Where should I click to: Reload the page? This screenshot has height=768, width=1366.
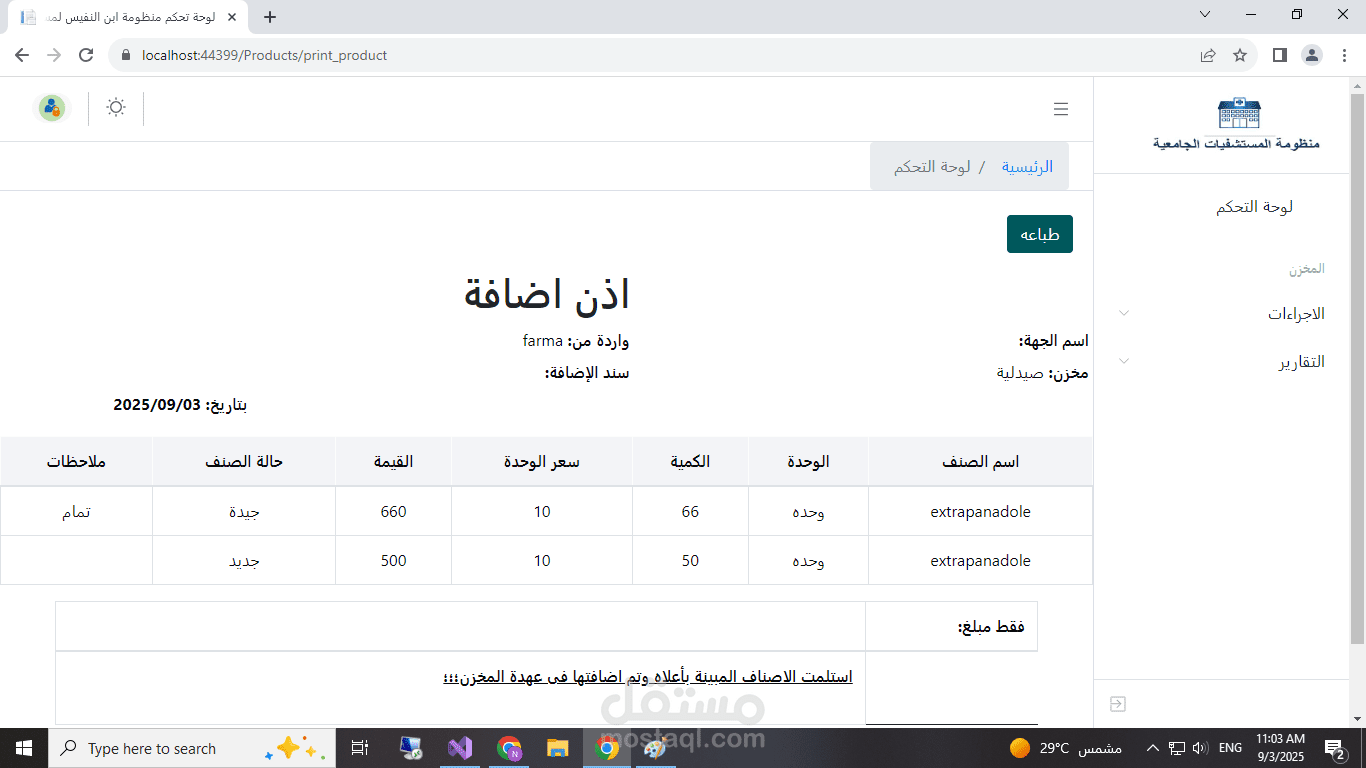click(86, 55)
